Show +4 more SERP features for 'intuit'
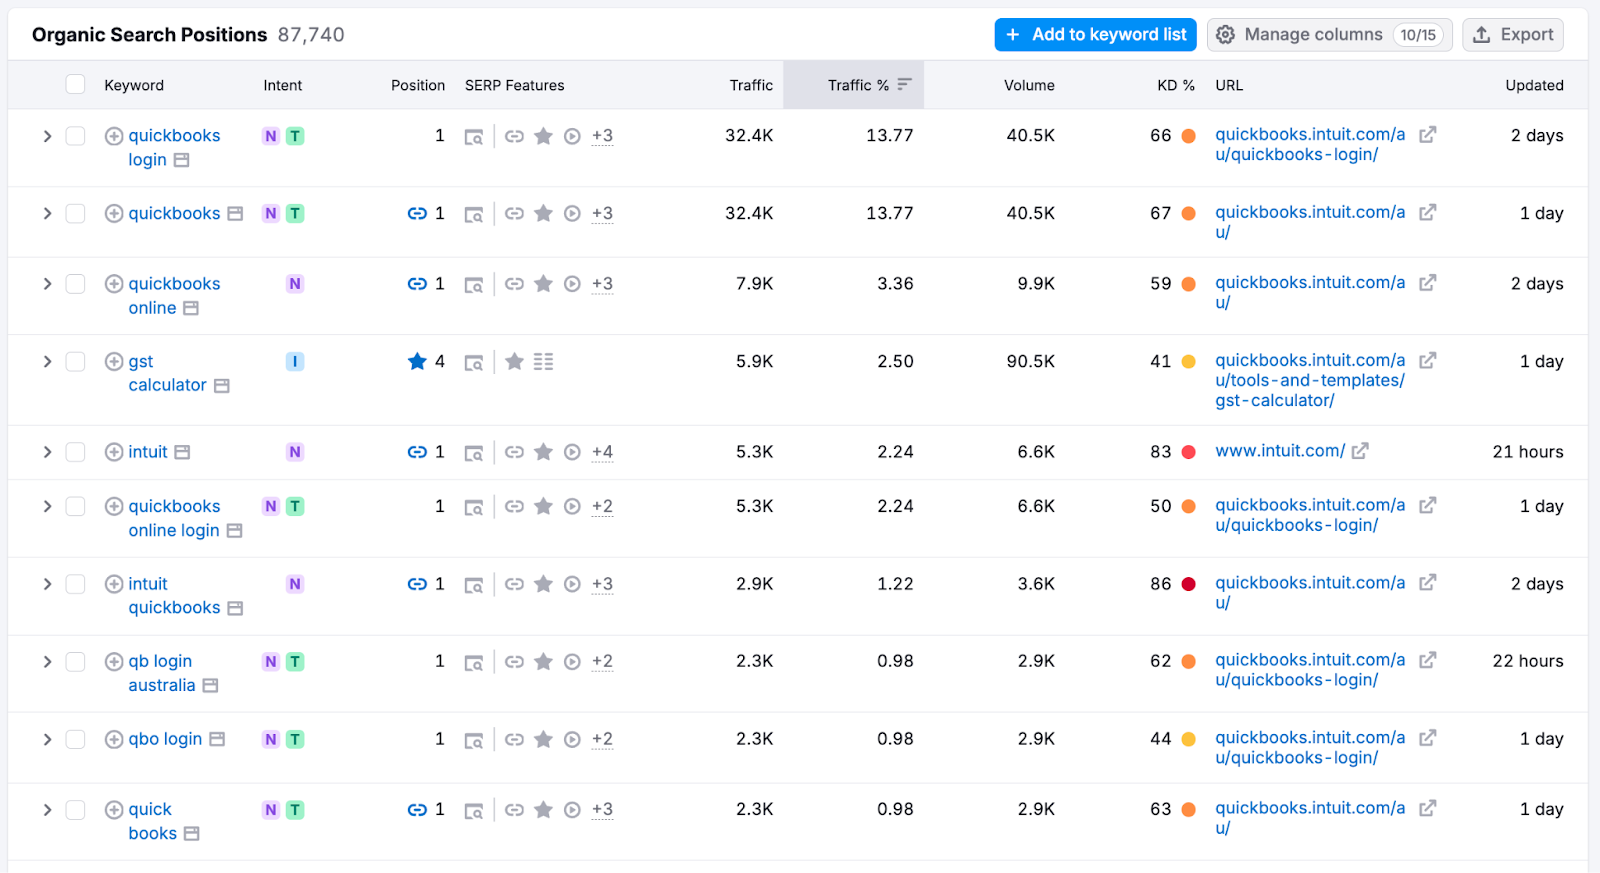This screenshot has height=873, width=1600. pyautogui.click(x=602, y=452)
